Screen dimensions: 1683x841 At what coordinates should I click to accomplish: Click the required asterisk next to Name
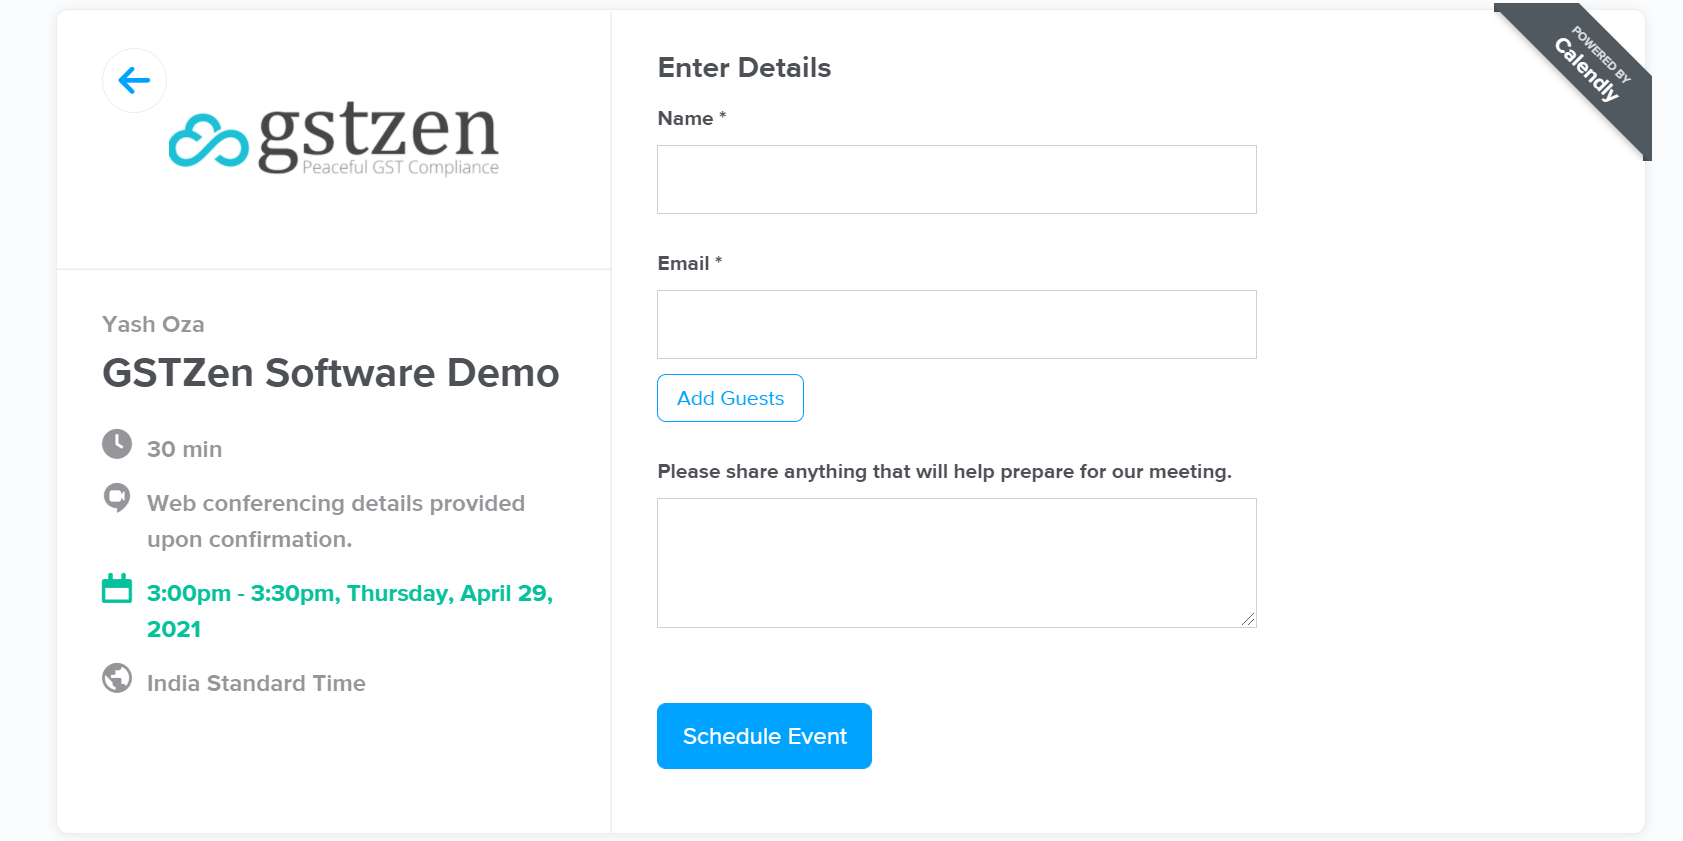click(x=722, y=115)
